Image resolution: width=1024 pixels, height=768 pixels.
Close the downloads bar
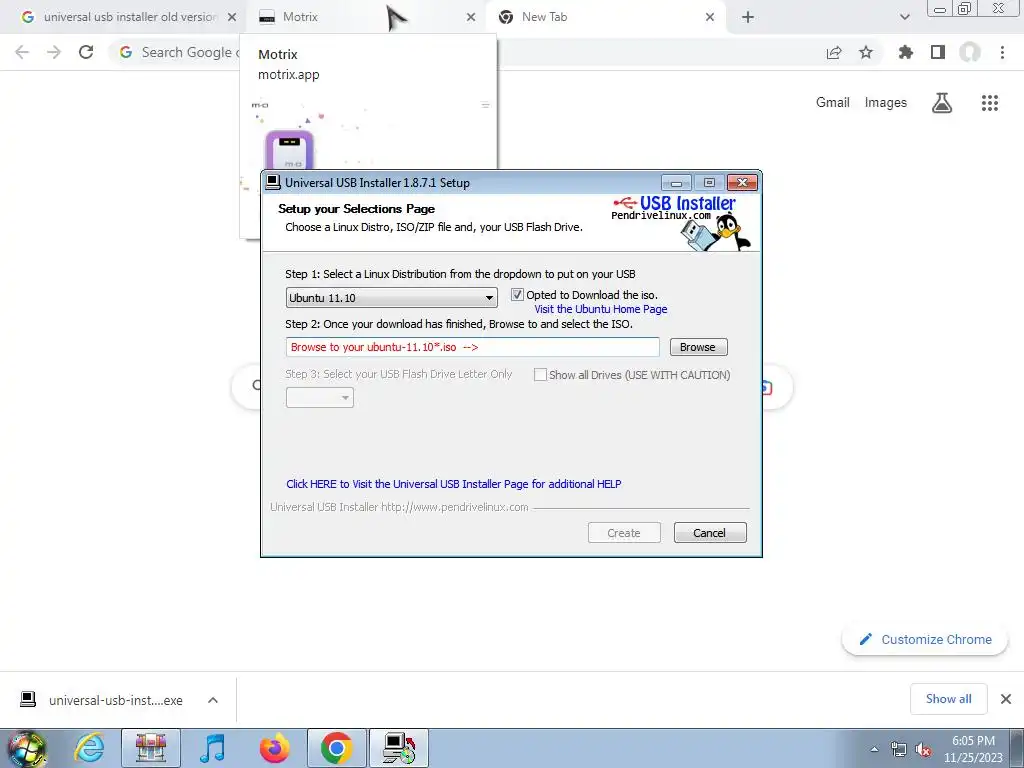pos(1006,699)
